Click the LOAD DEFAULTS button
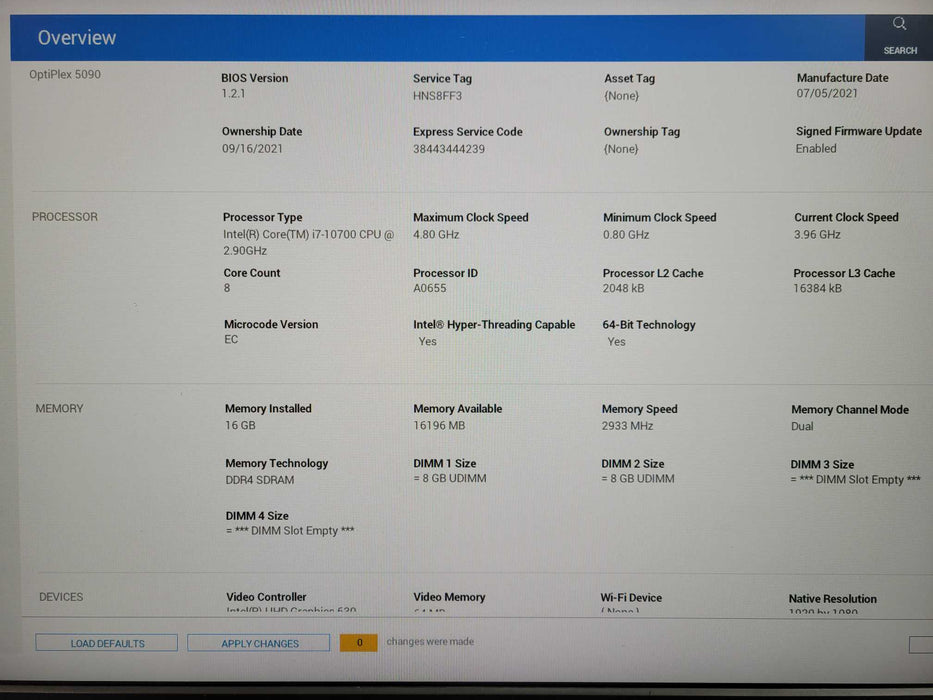Screen dimensions: 933x700 click(x=107, y=643)
